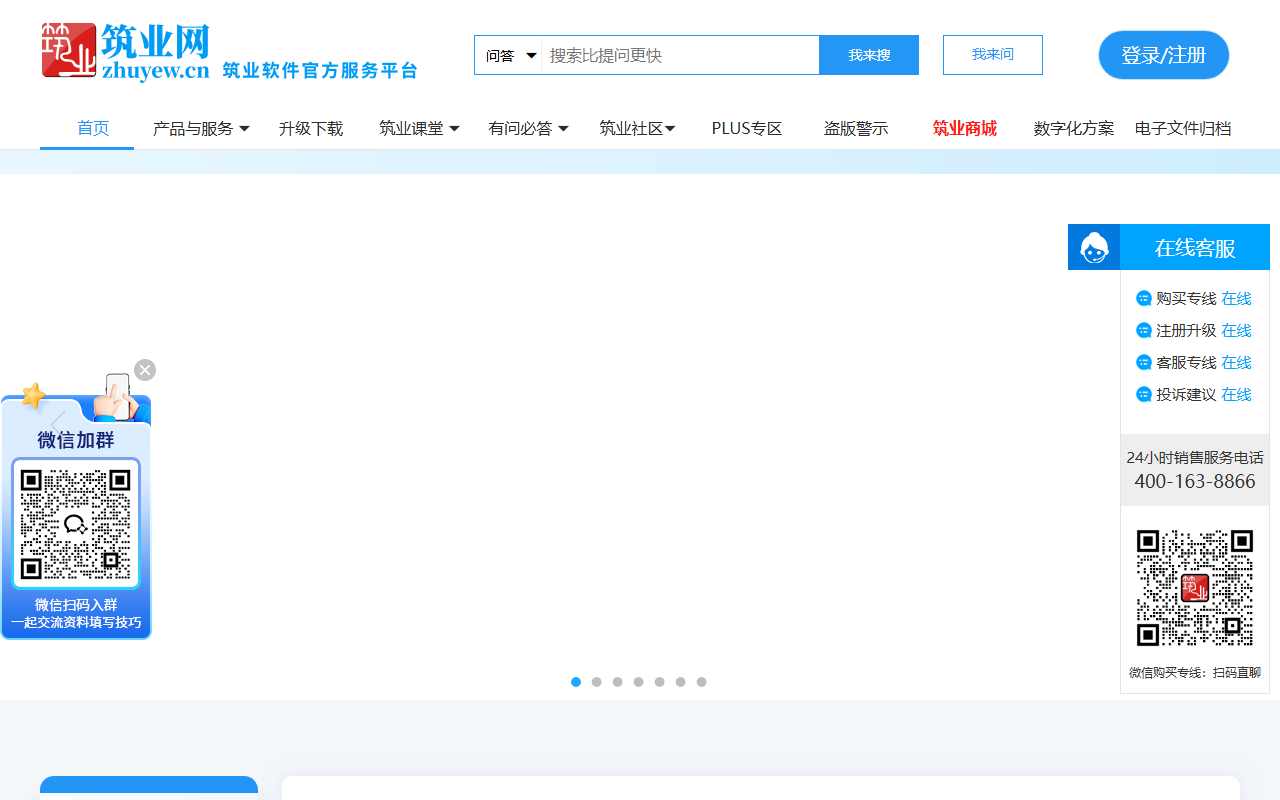Expand the 有问必答 menu
The width and height of the screenshot is (1280, 800).
tap(528, 128)
